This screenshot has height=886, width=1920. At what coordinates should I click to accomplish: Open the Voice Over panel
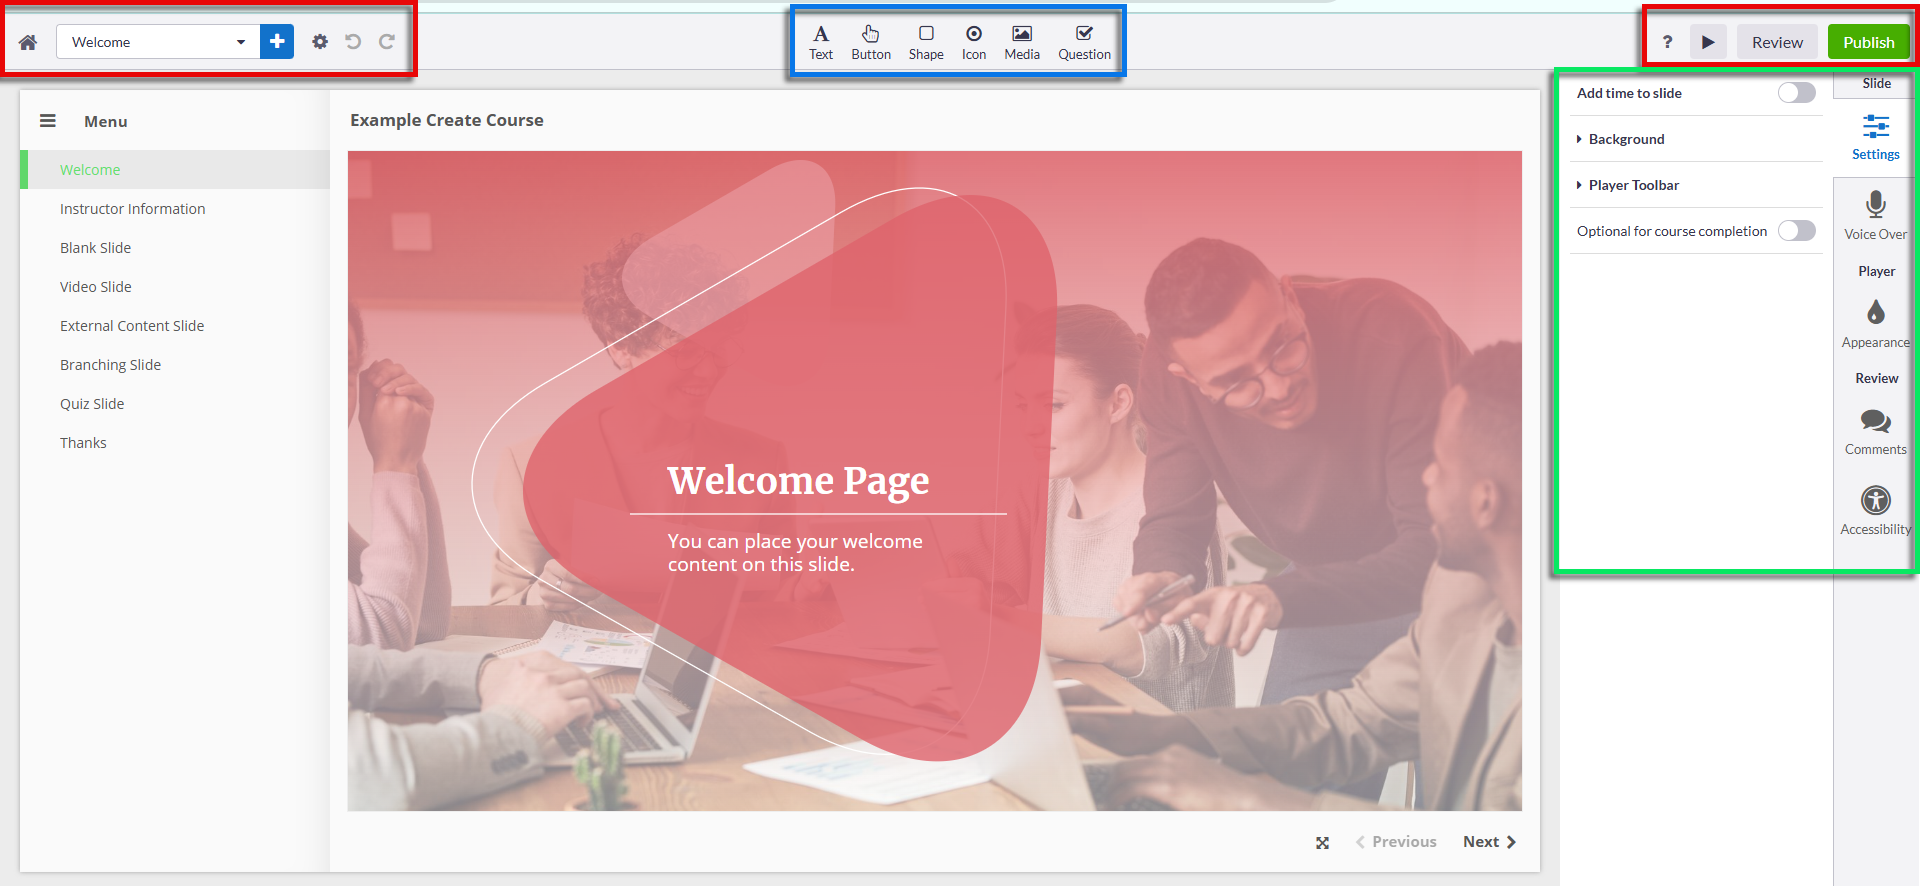click(x=1875, y=216)
